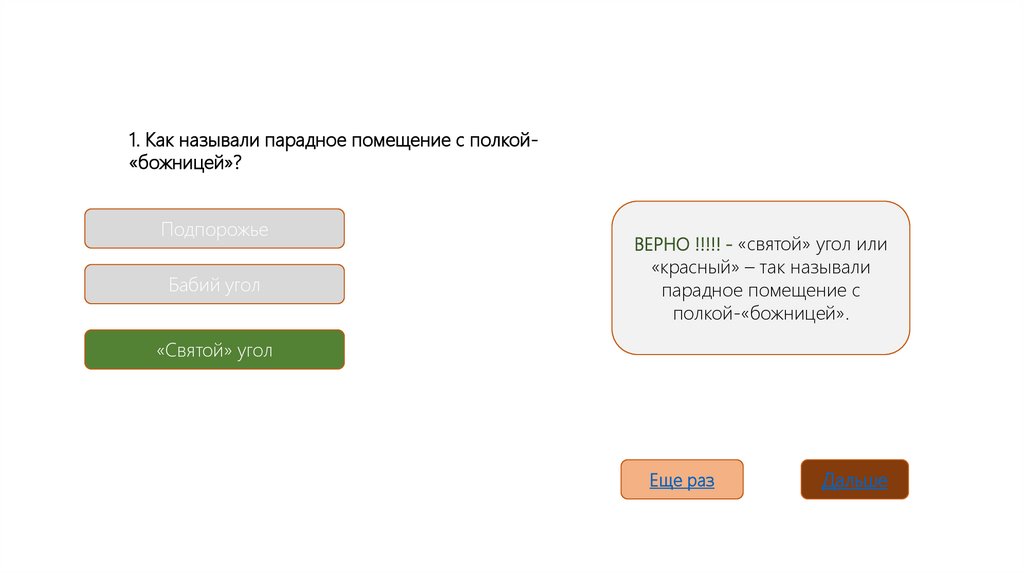Screen dimensions: 1024x574
Task: Click парадное помещение с in the feedback box
Action: pyautogui.click(x=761, y=290)
